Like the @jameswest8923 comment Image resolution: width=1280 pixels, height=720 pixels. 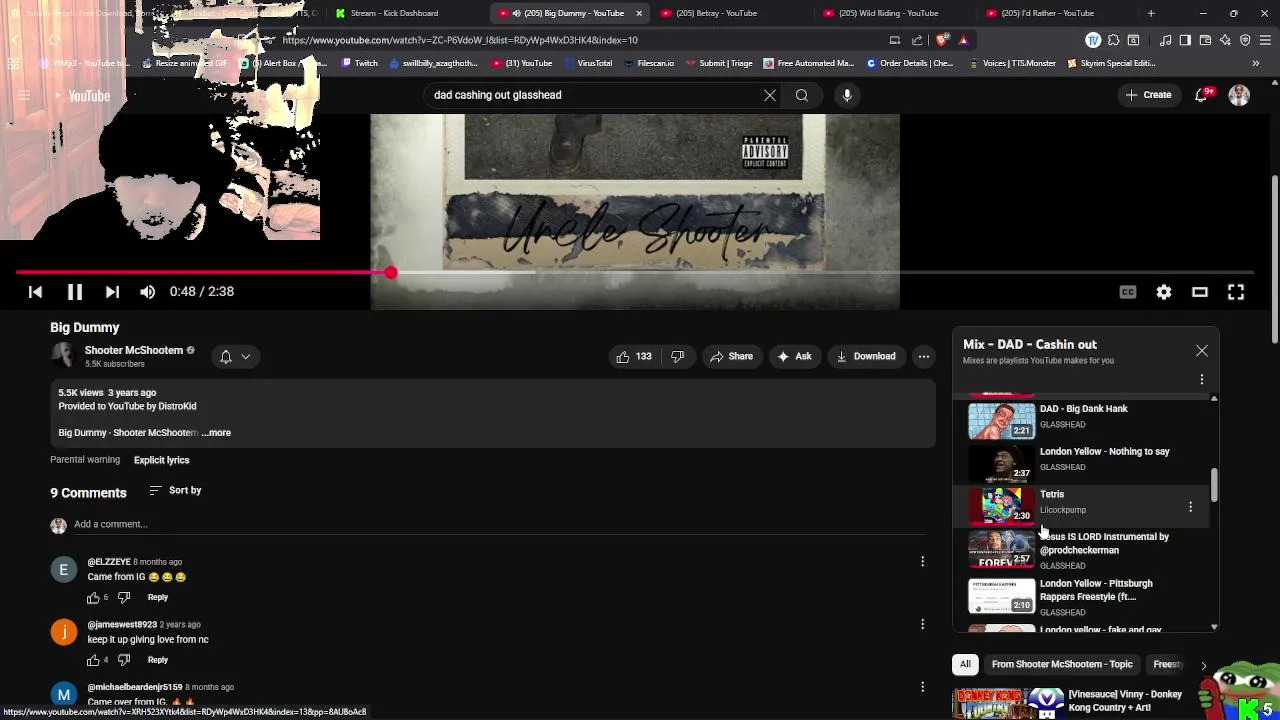tap(93, 660)
